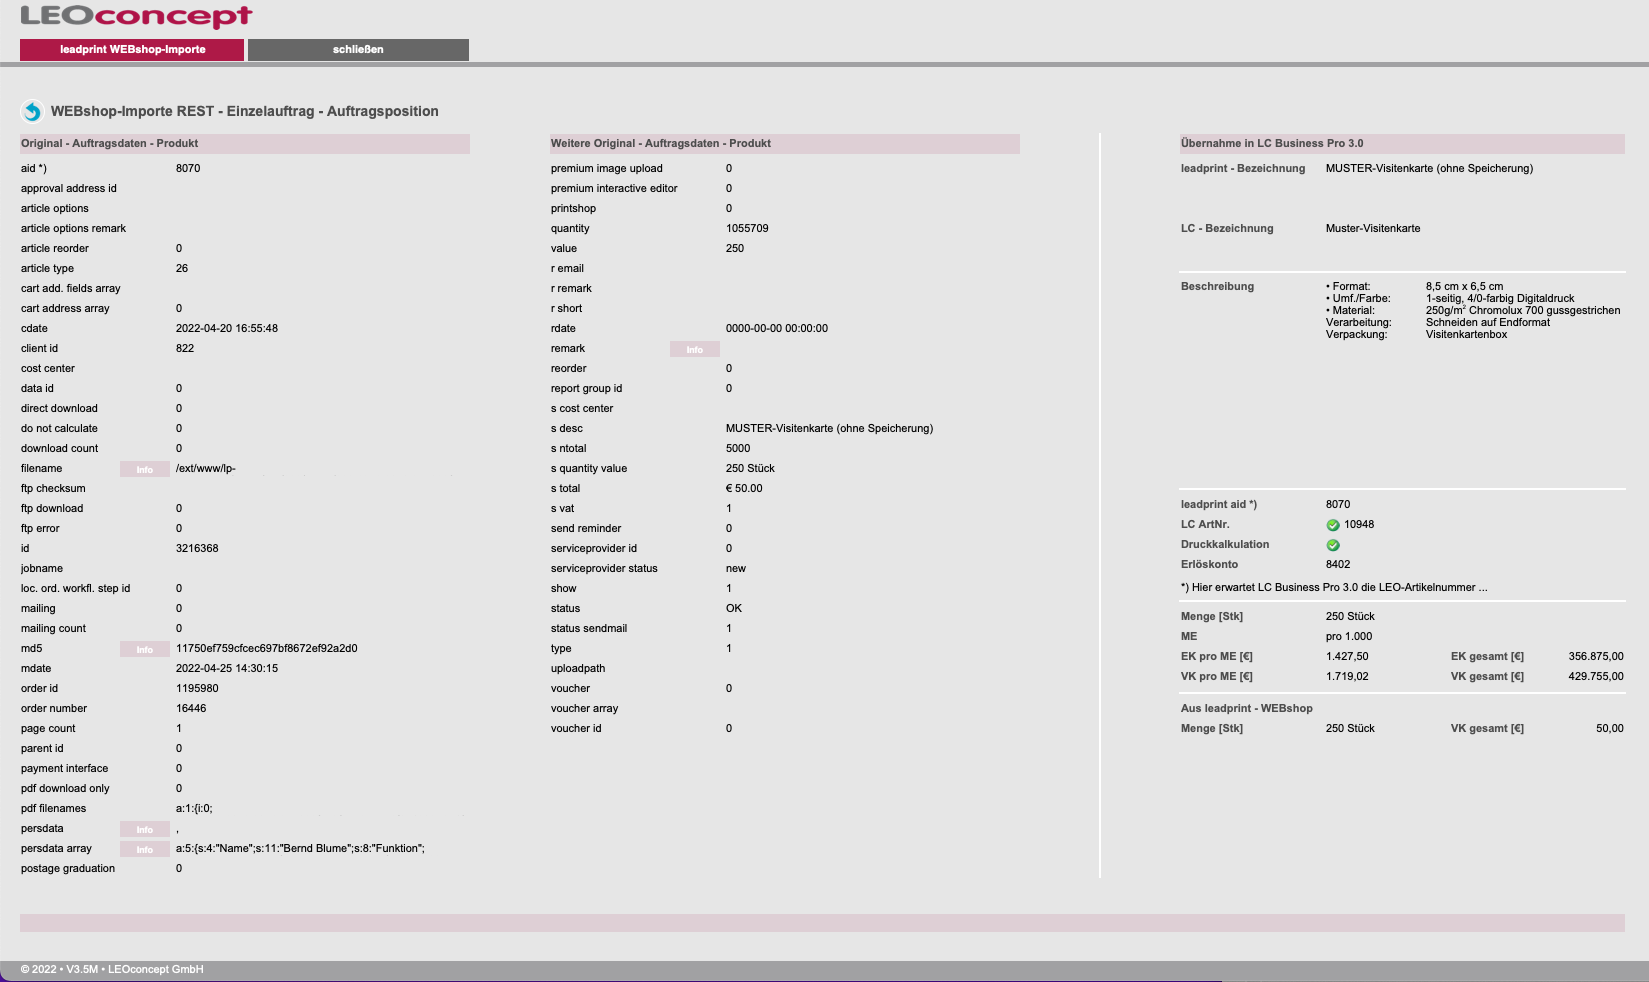
Task: Click status value OK
Action: click(734, 608)
